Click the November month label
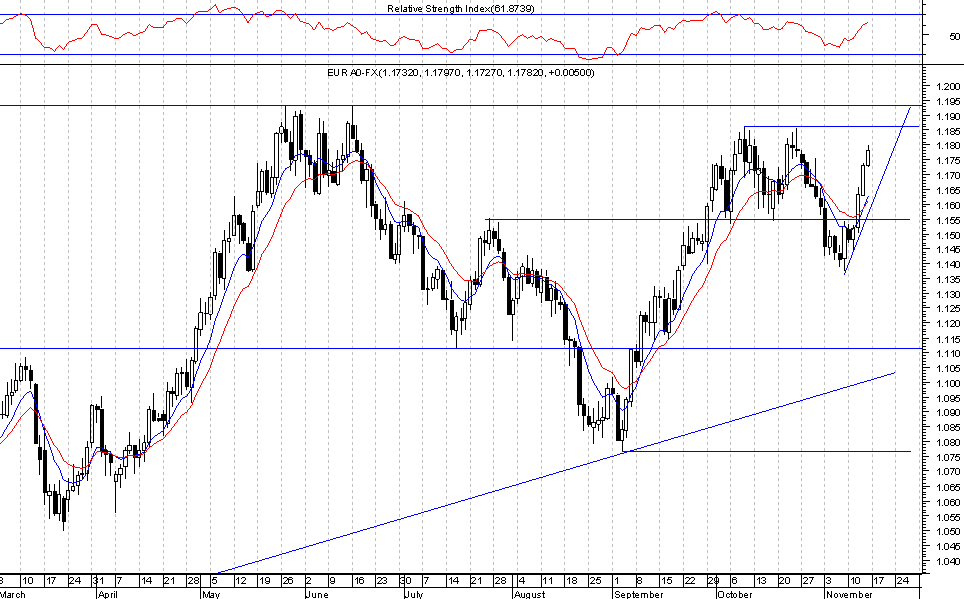This screenshot has width=964, height=599. [x=849, y=594]
